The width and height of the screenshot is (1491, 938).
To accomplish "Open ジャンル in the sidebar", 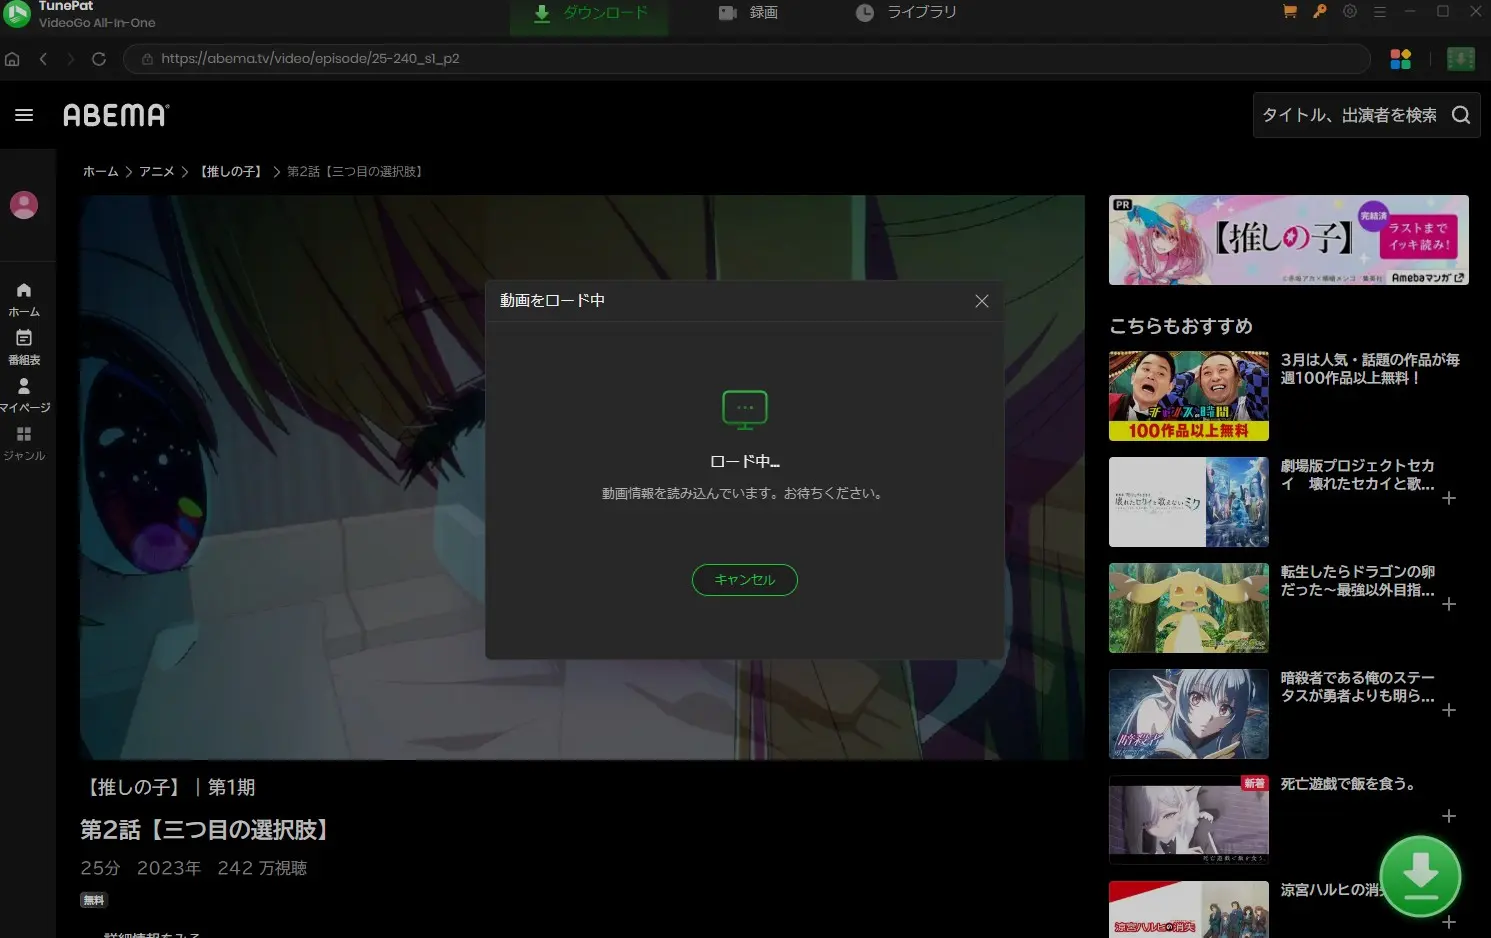I will click(24, 443).
